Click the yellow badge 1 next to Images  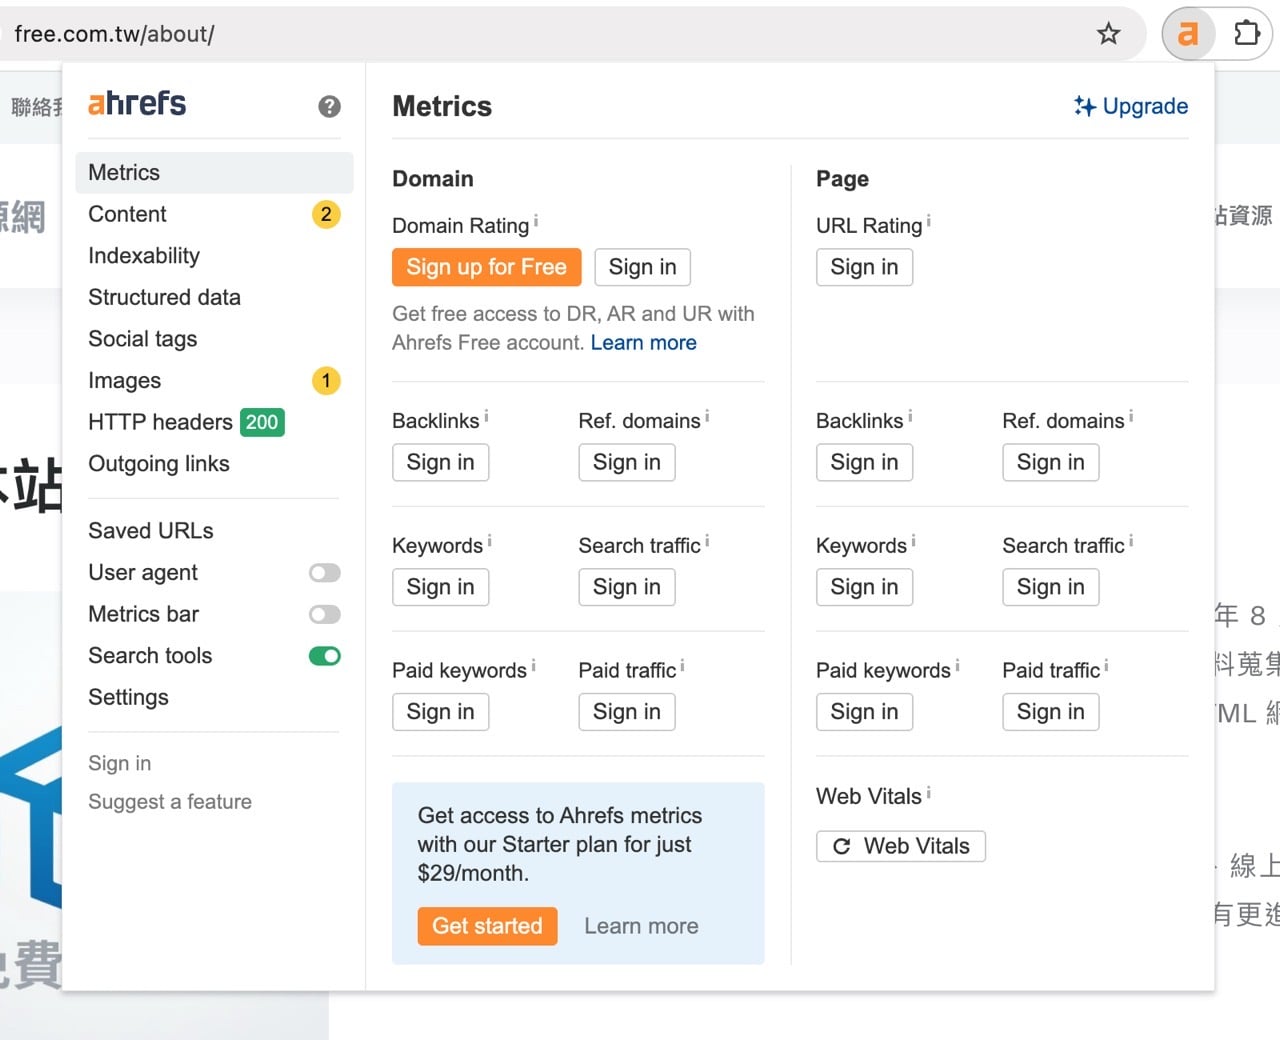click(326, 381)
